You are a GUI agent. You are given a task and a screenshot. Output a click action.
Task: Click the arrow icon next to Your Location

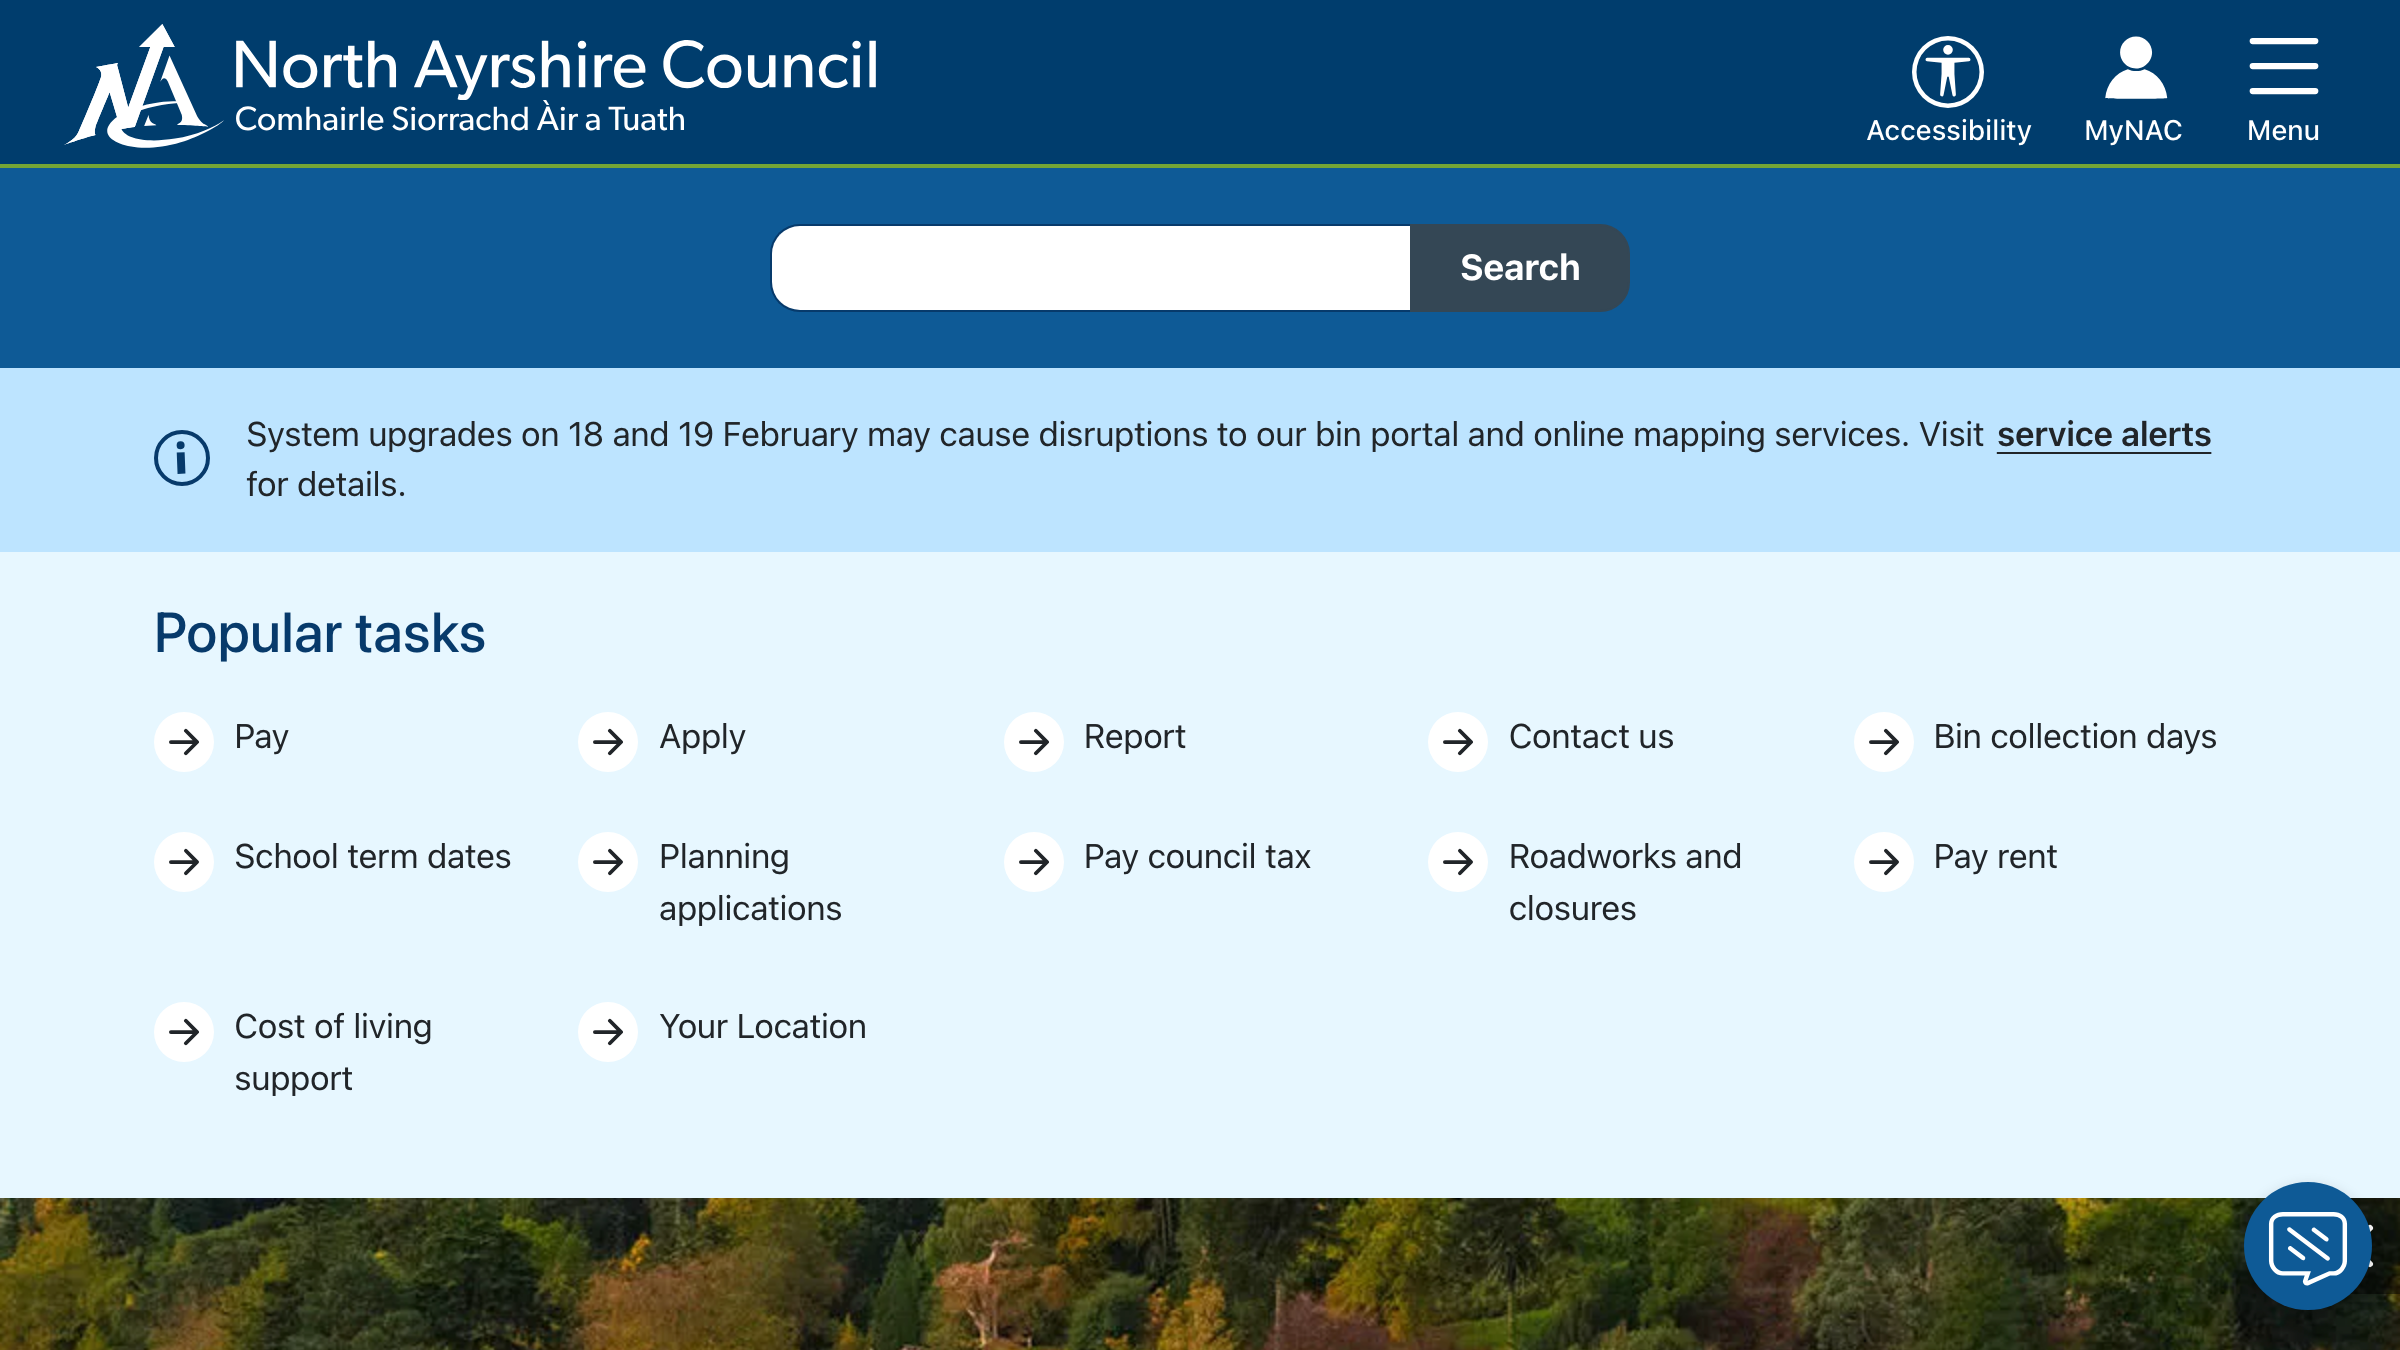tap(607, 1032)
